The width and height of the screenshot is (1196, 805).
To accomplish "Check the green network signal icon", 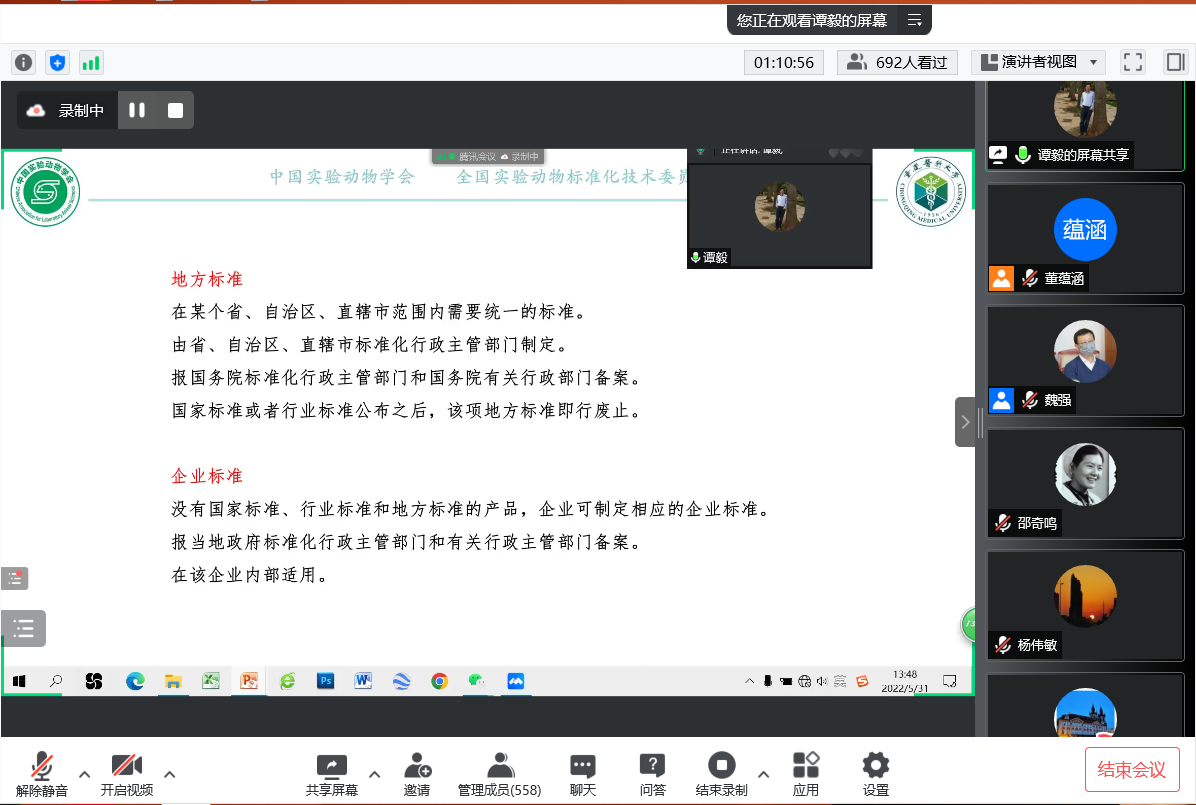I will point(91,63).
